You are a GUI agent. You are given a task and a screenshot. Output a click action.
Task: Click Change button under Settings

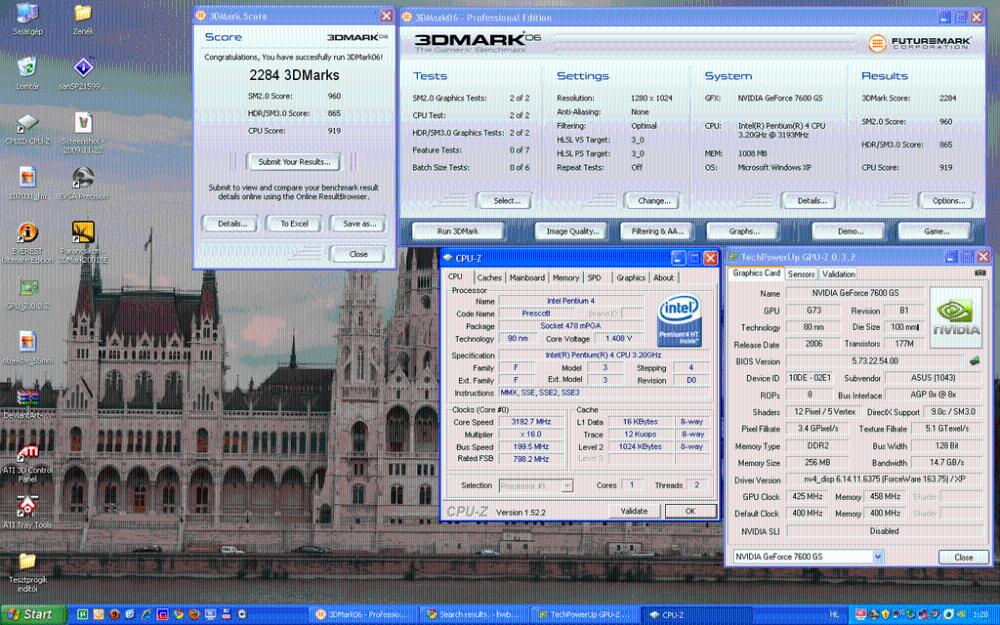coord(654,201)
